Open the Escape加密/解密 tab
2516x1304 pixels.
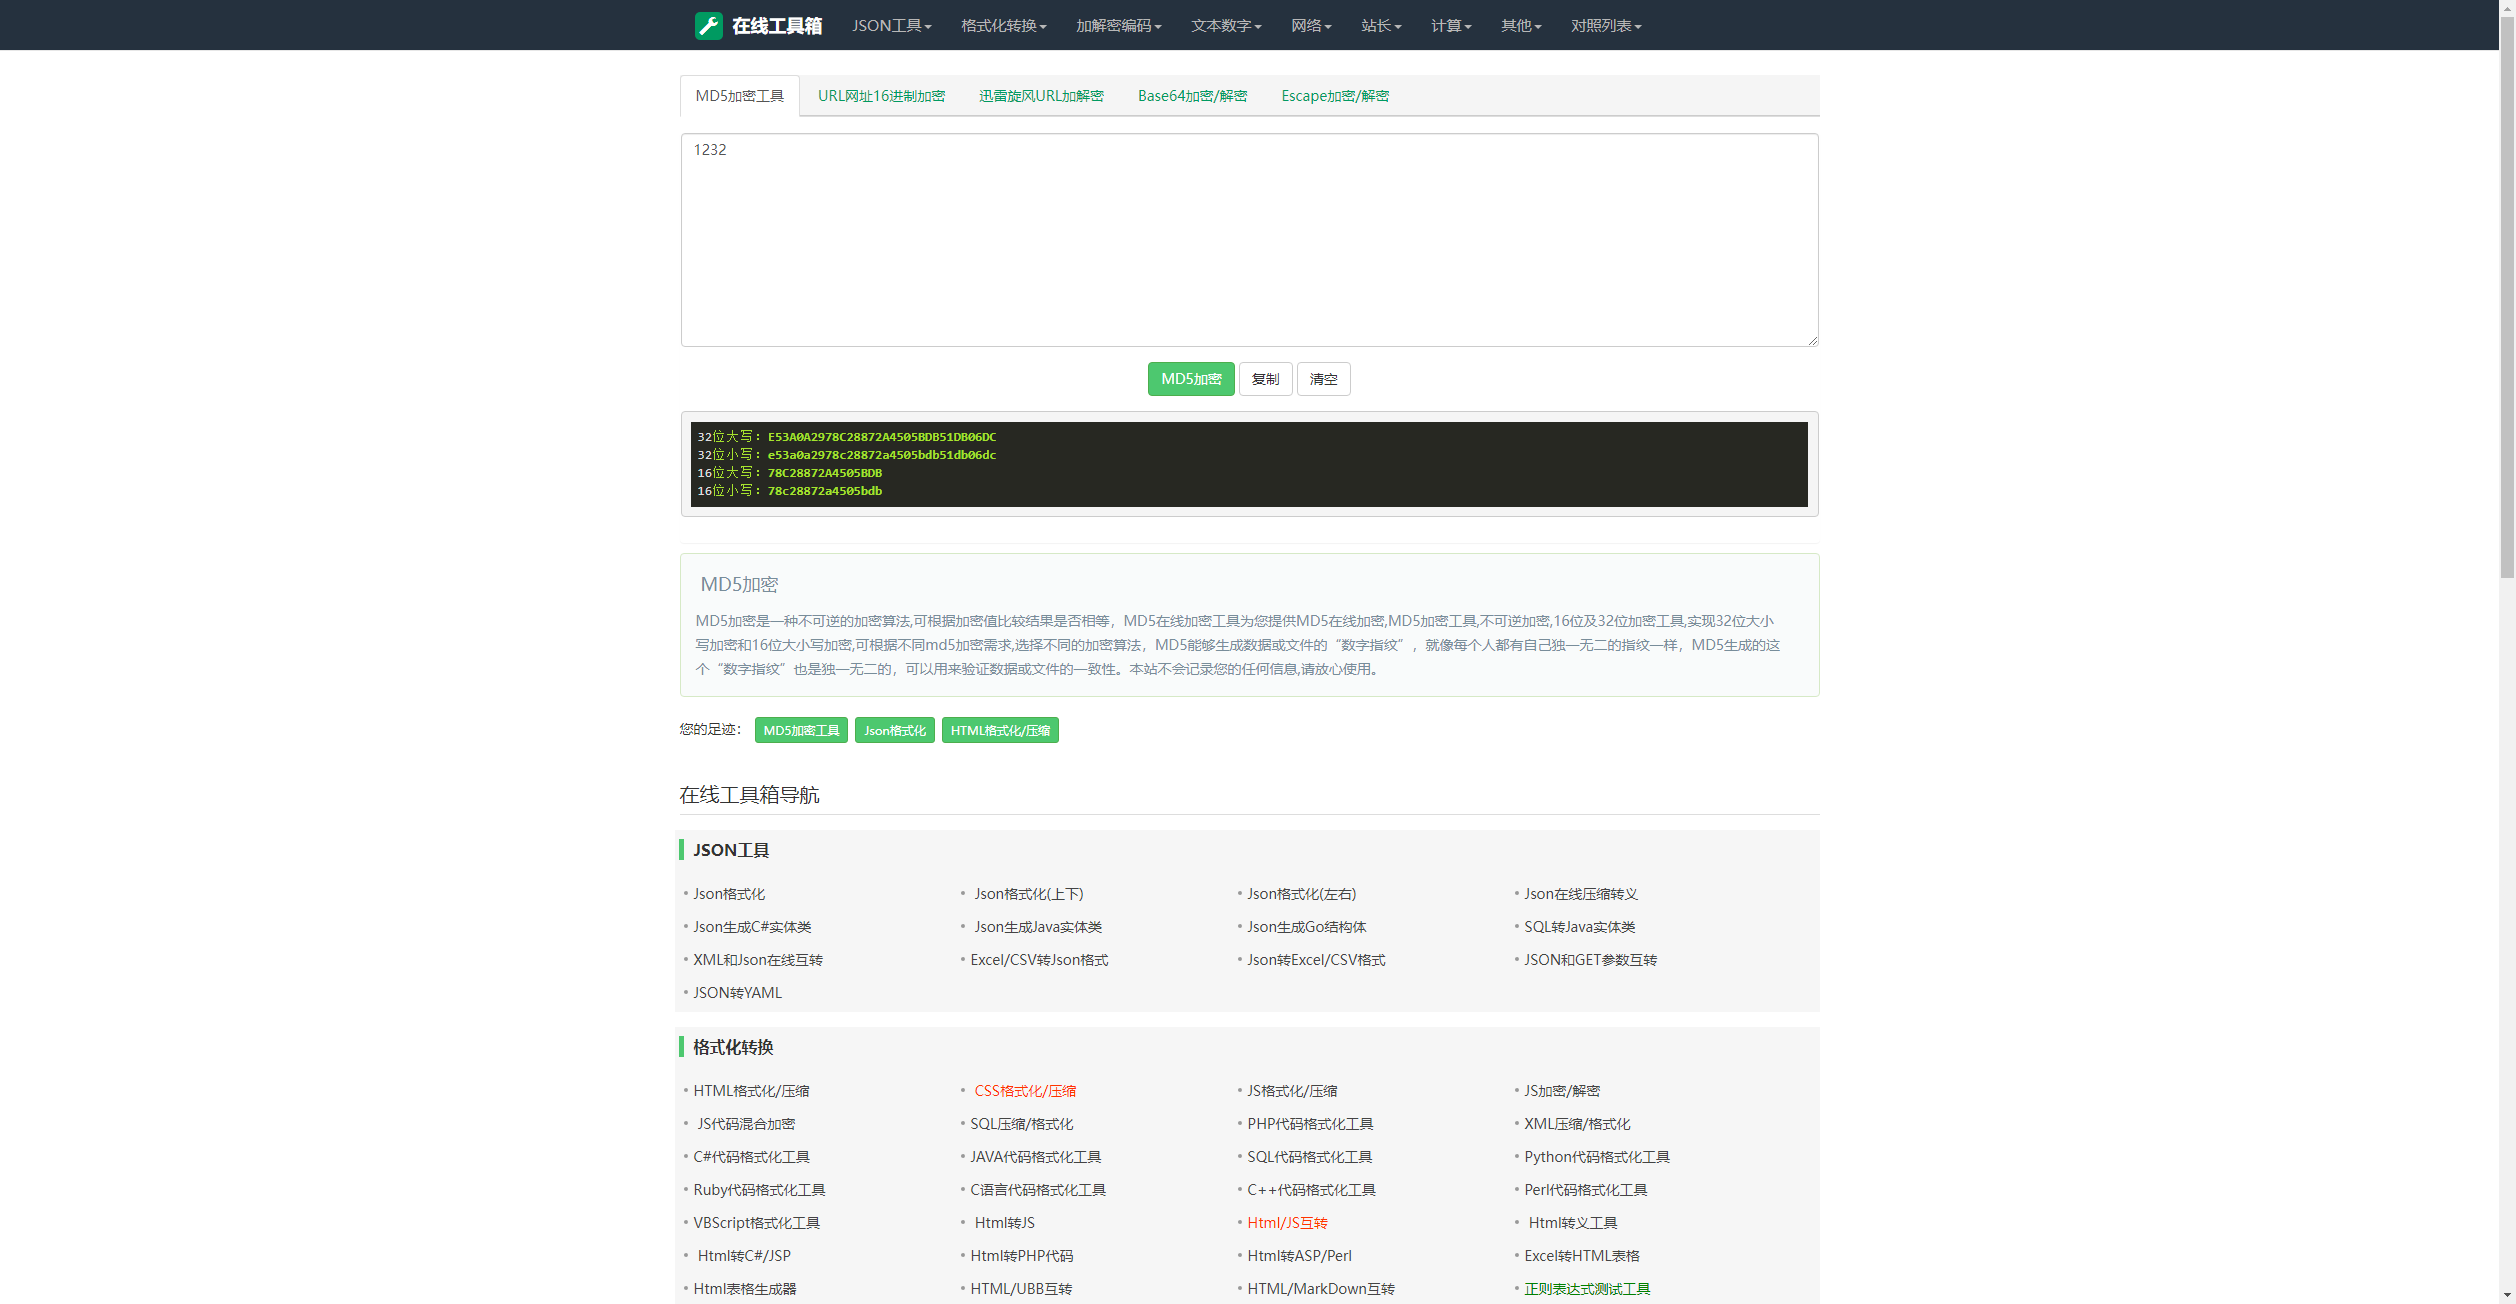click(x=1334, y=96)
